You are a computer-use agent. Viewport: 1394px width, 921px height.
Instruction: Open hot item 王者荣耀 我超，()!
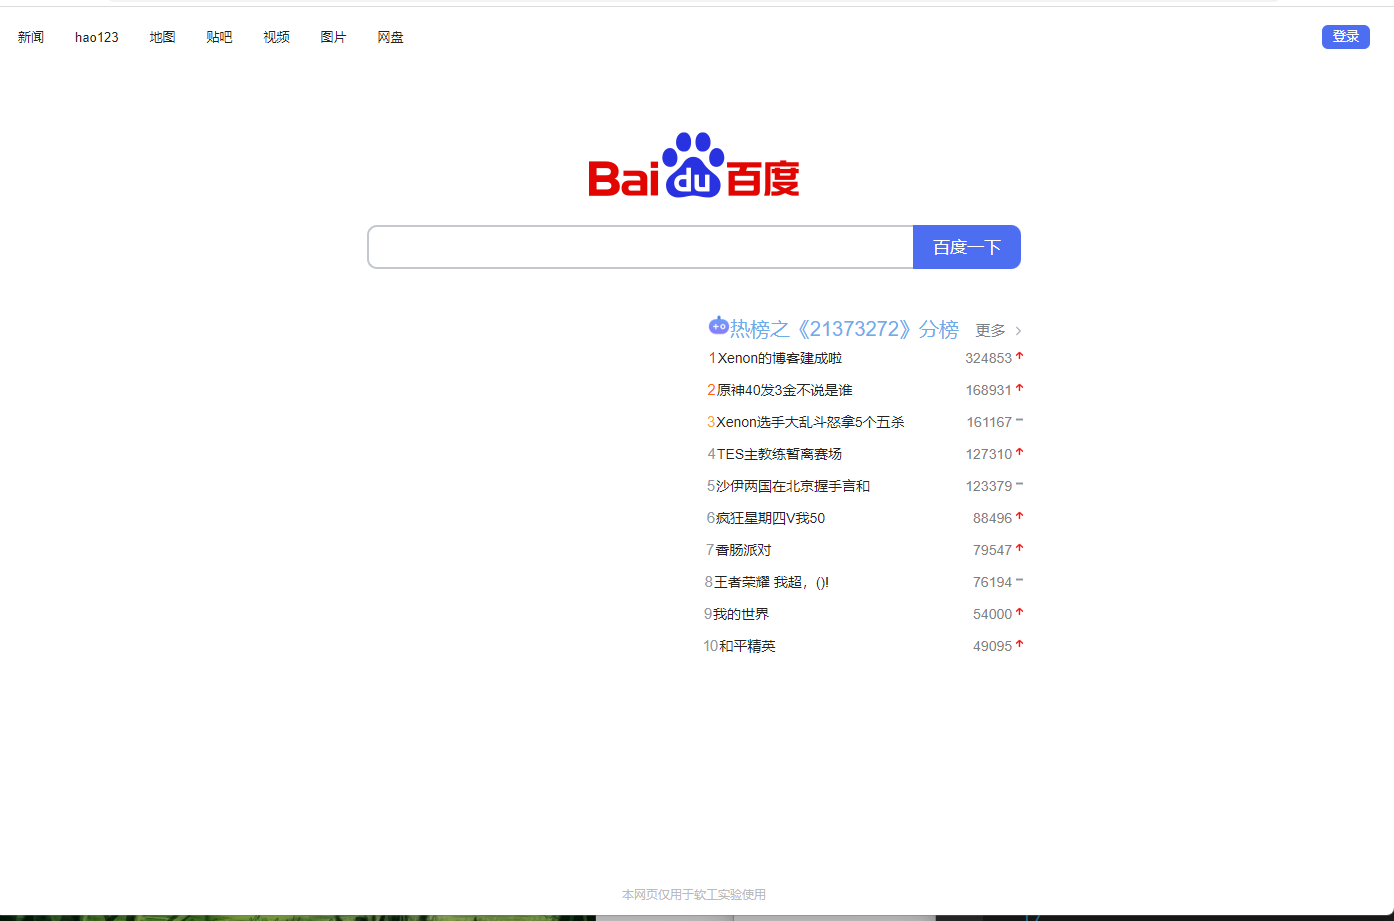click(771, 582)
